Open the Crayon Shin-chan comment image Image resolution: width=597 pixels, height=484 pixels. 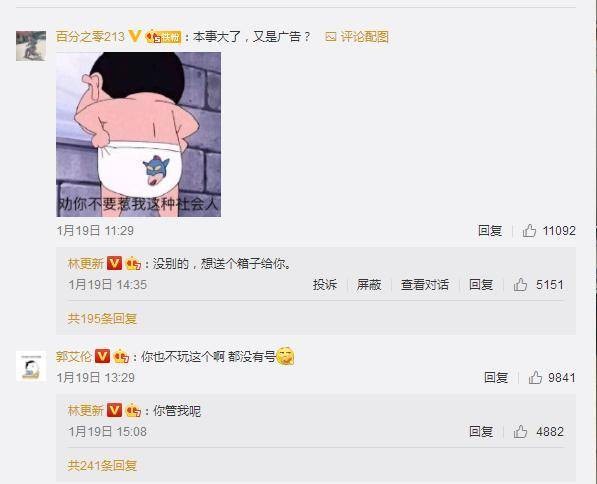coord(139,134)
